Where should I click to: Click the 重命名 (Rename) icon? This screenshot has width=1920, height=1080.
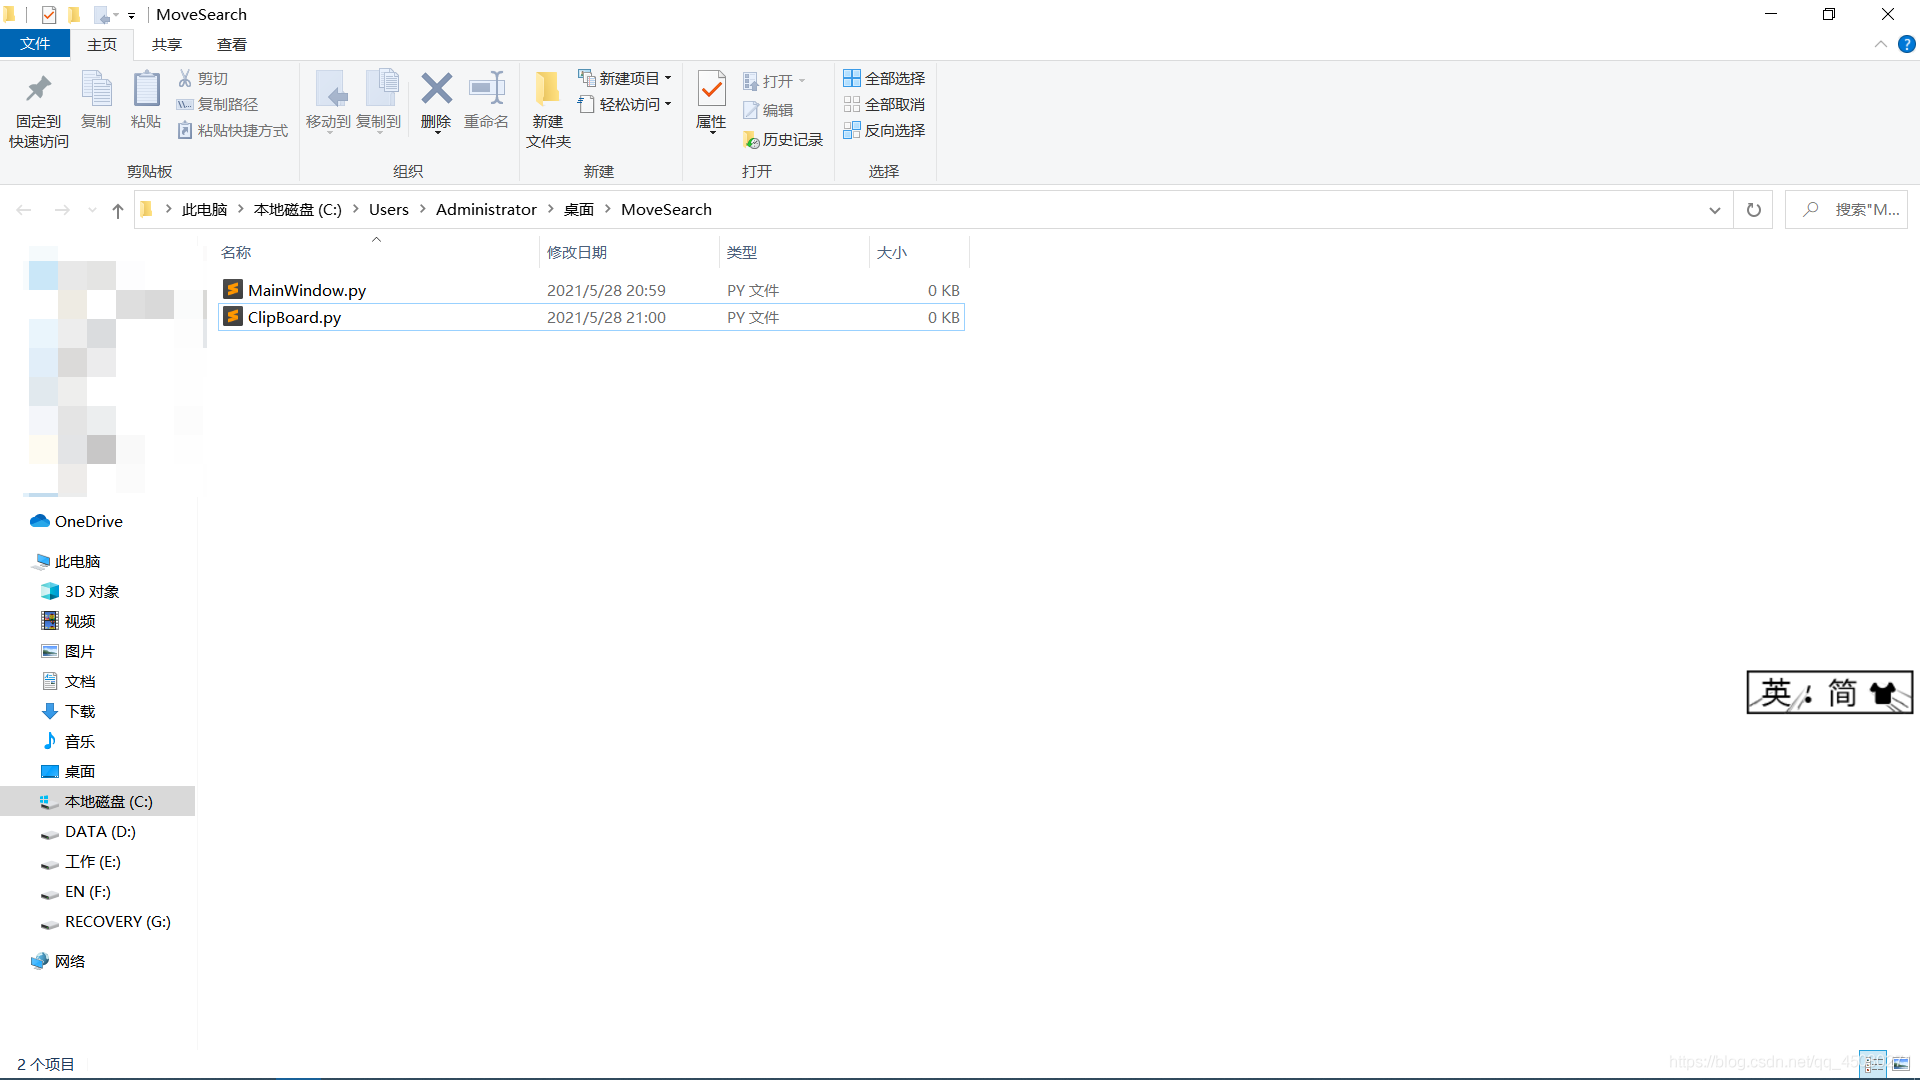(485, 99)
